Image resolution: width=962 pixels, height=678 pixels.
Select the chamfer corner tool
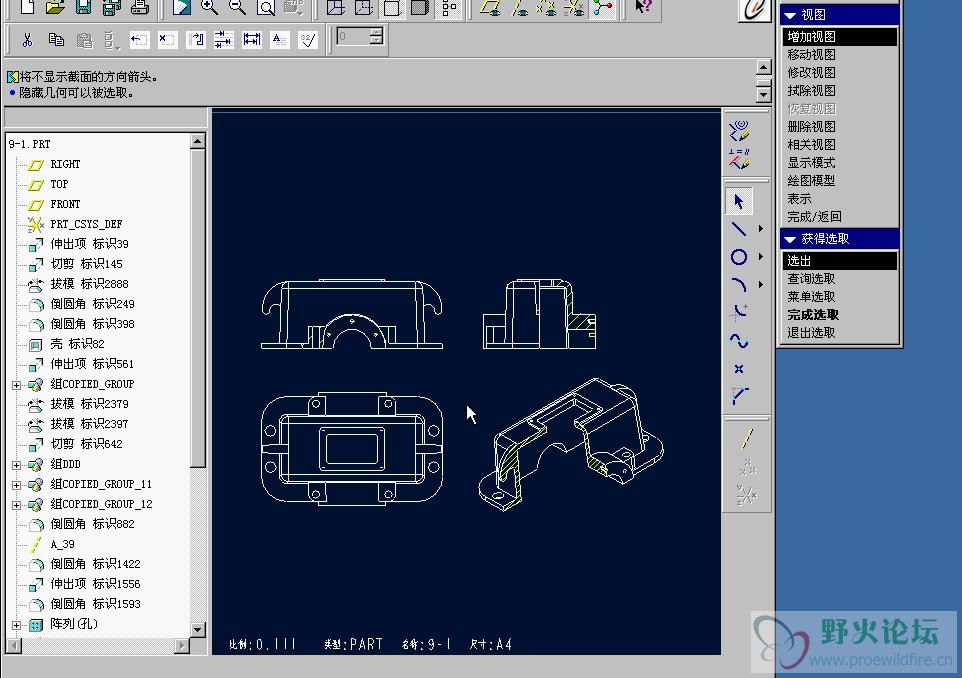[739, 396]
